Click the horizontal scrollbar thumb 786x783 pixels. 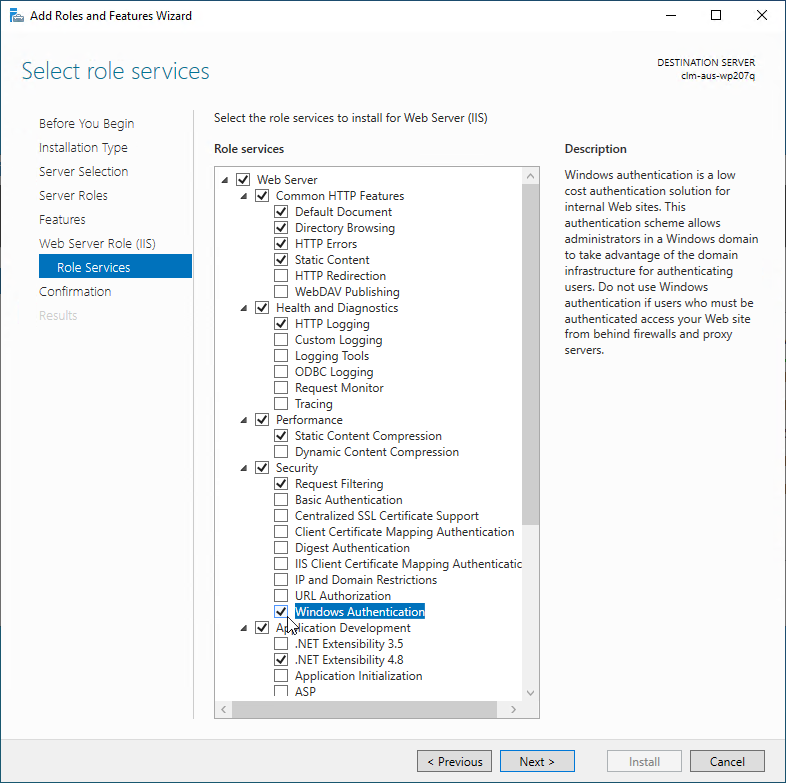364,709
